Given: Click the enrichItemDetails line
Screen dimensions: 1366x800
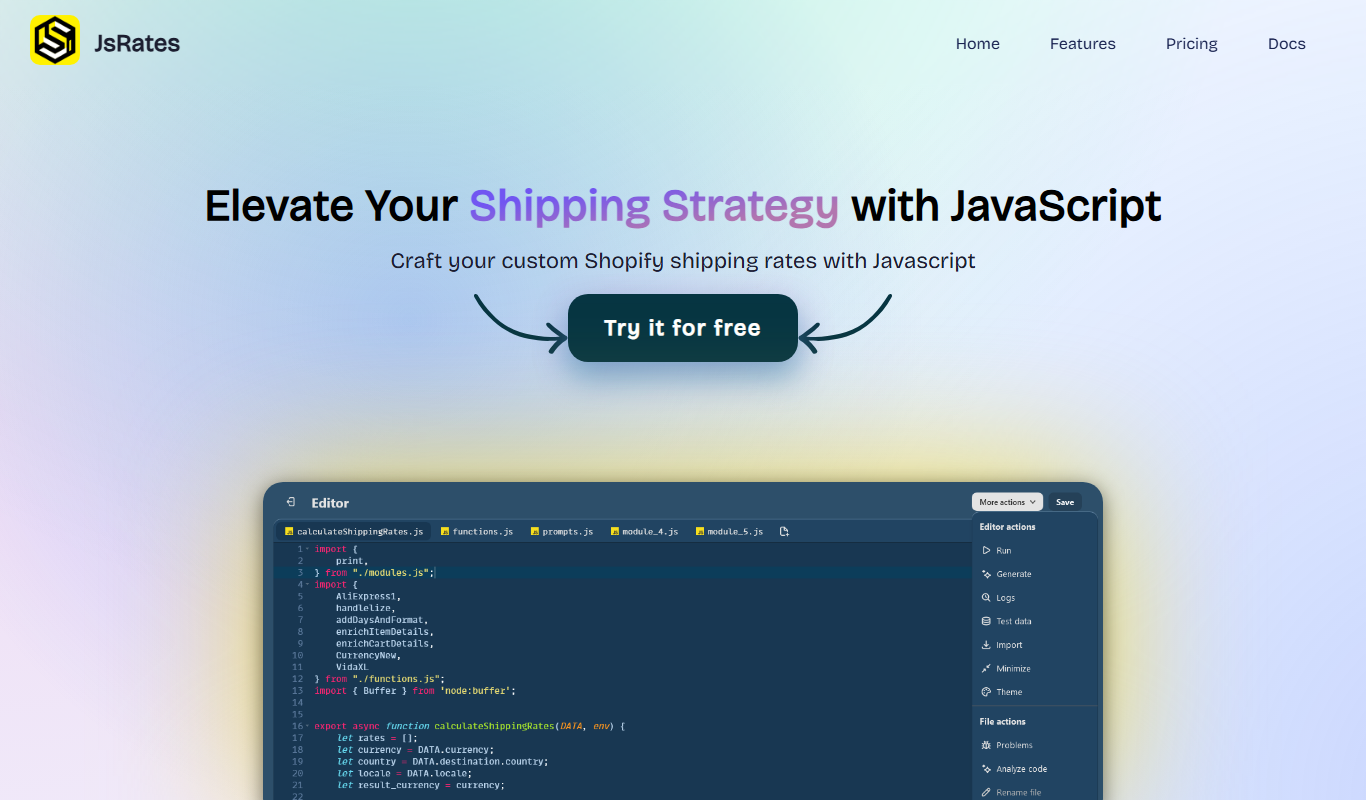Looking at the screenshot, I should click(385, 632).
